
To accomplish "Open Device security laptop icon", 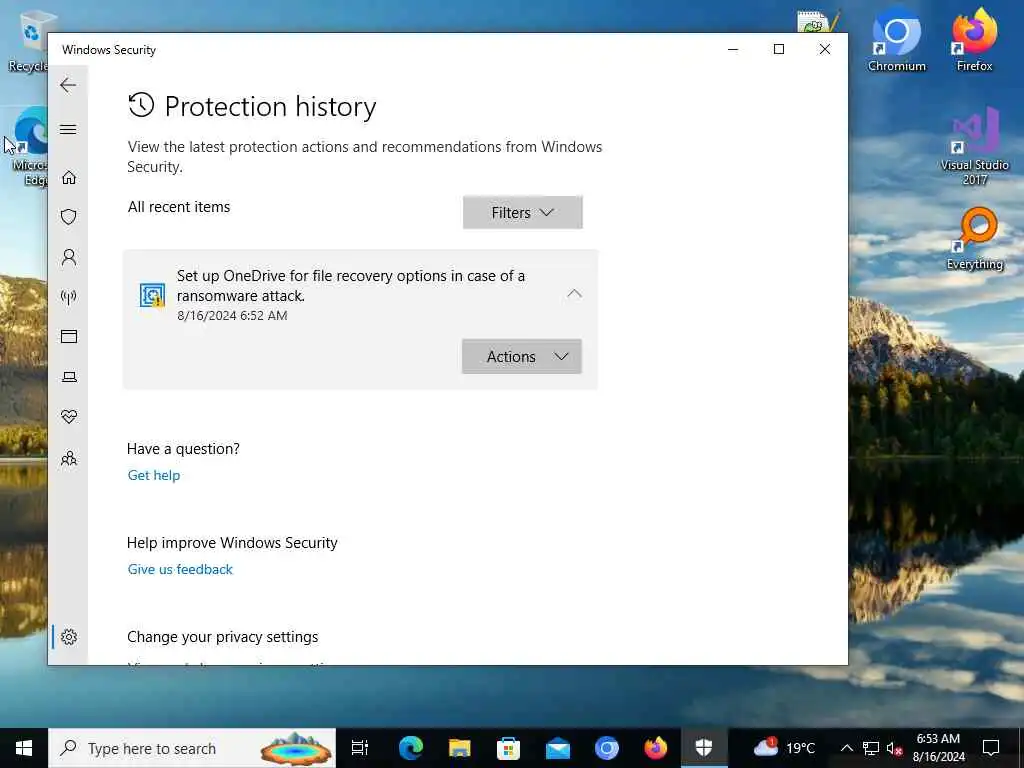I will (69, 377).
